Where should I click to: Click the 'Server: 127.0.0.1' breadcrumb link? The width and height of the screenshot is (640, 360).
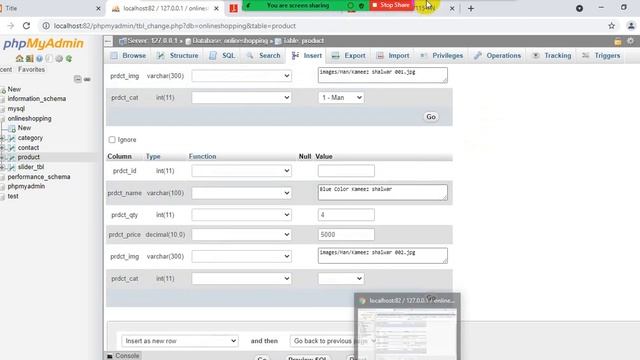click(x=152, y=41)
